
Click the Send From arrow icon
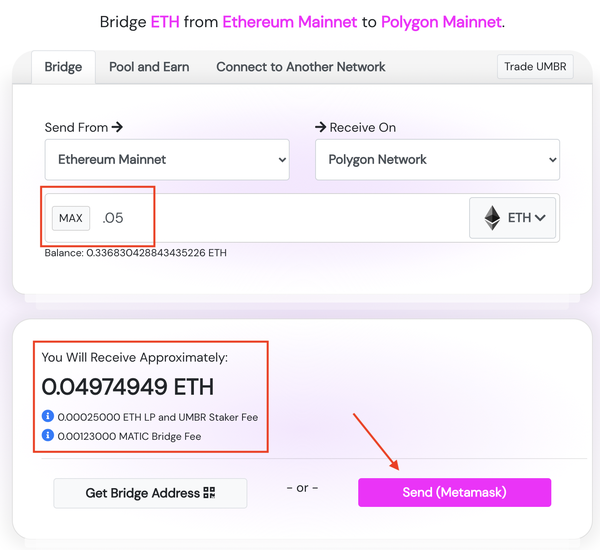pos(117,127)
